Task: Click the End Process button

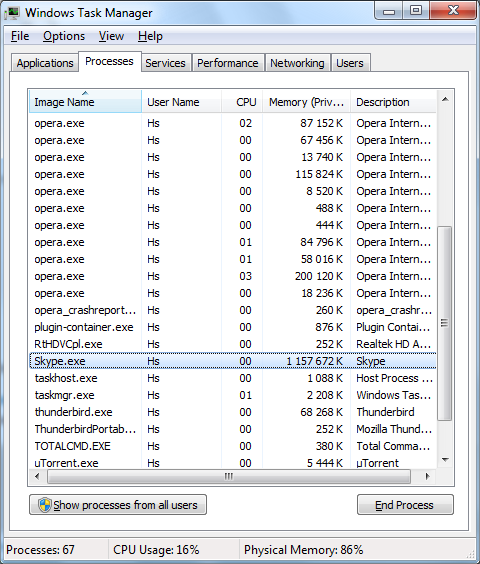Action: coord(405,505)
